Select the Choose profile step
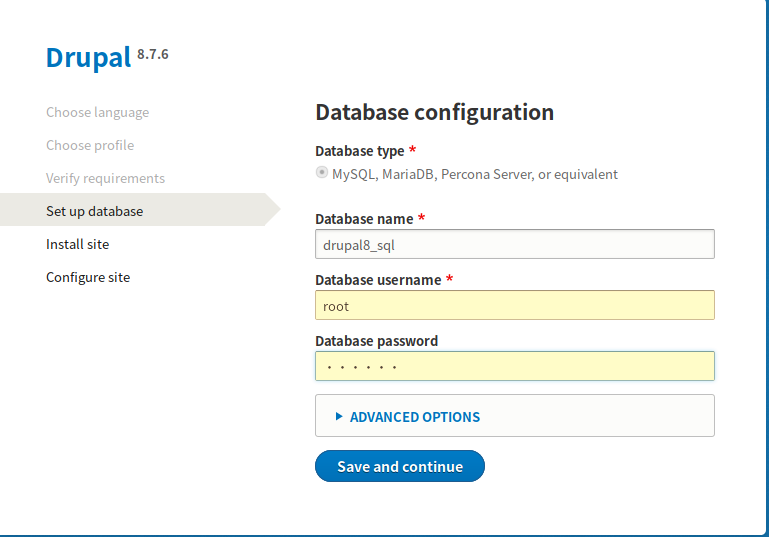 (90, 145)
